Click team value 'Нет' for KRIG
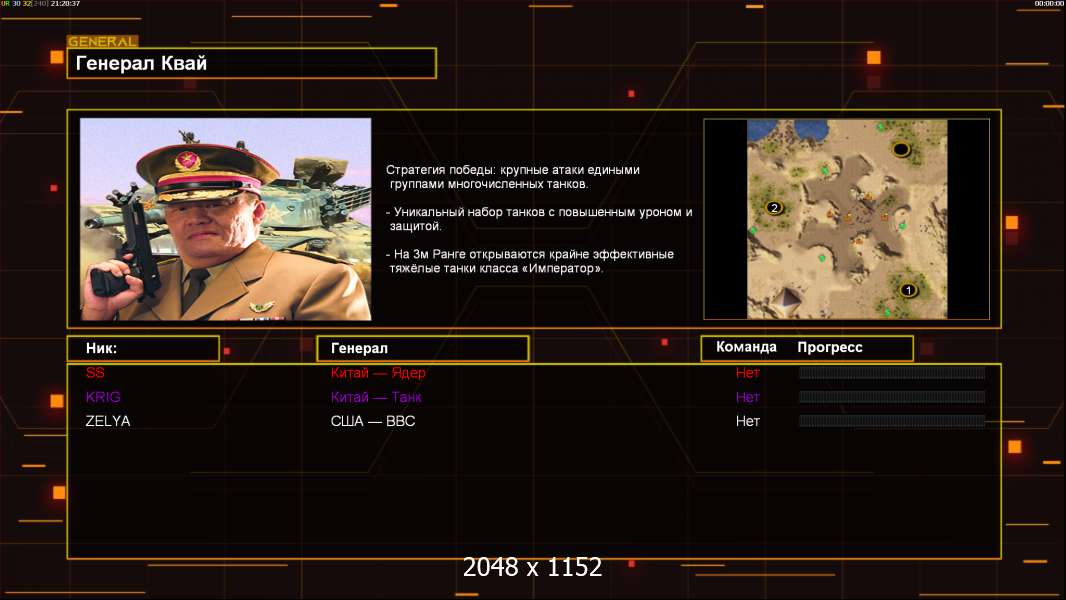 click(x=748, y=397)
